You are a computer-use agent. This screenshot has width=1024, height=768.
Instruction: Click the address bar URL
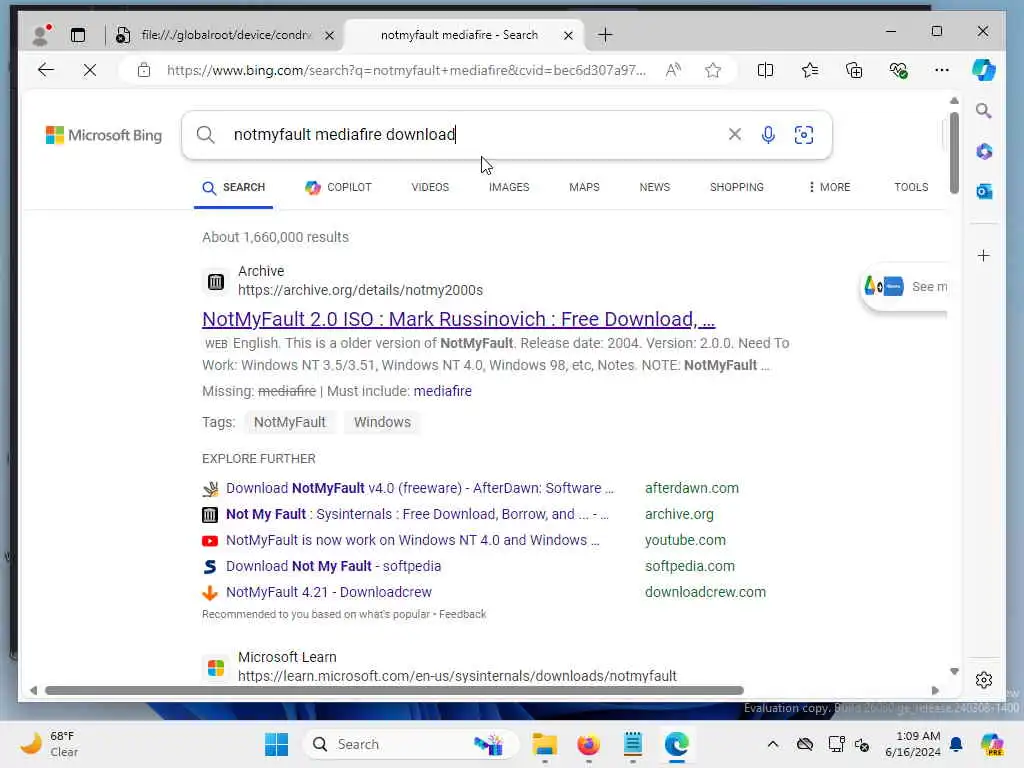[406, 70]
